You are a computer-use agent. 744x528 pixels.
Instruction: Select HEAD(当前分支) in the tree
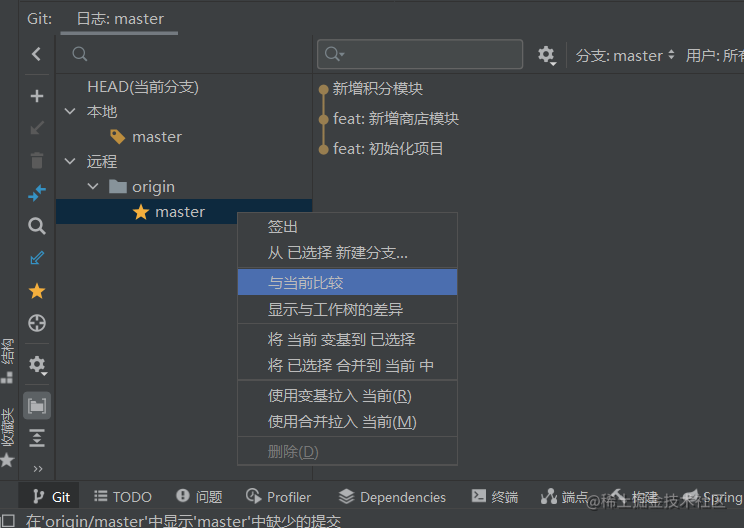click(143, 87)
